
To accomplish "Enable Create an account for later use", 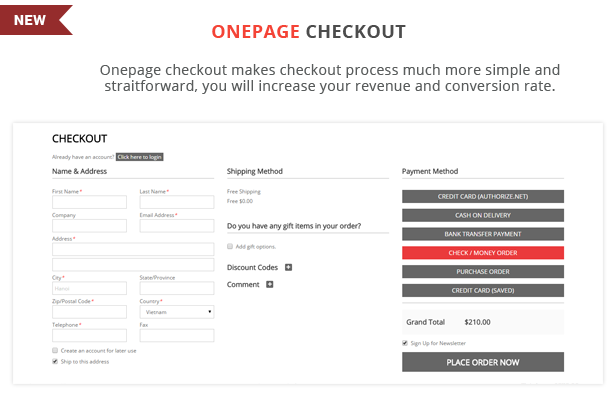I will pyautogui.click(x=55, y=350).
